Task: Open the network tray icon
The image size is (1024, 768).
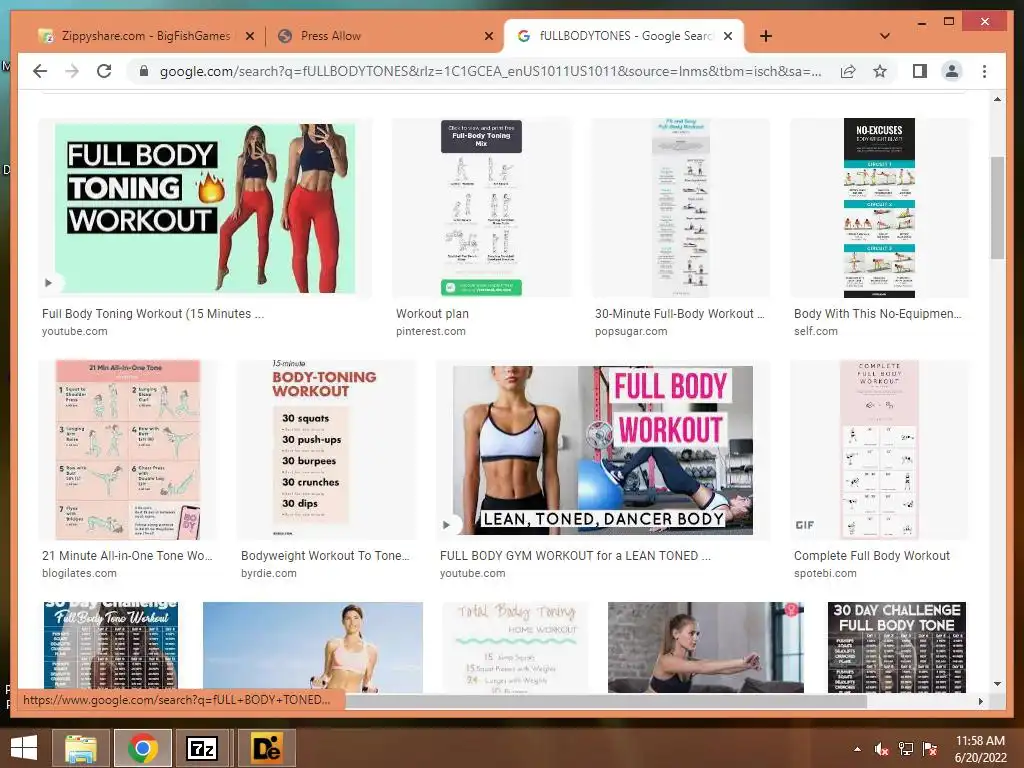Action: 906,749
